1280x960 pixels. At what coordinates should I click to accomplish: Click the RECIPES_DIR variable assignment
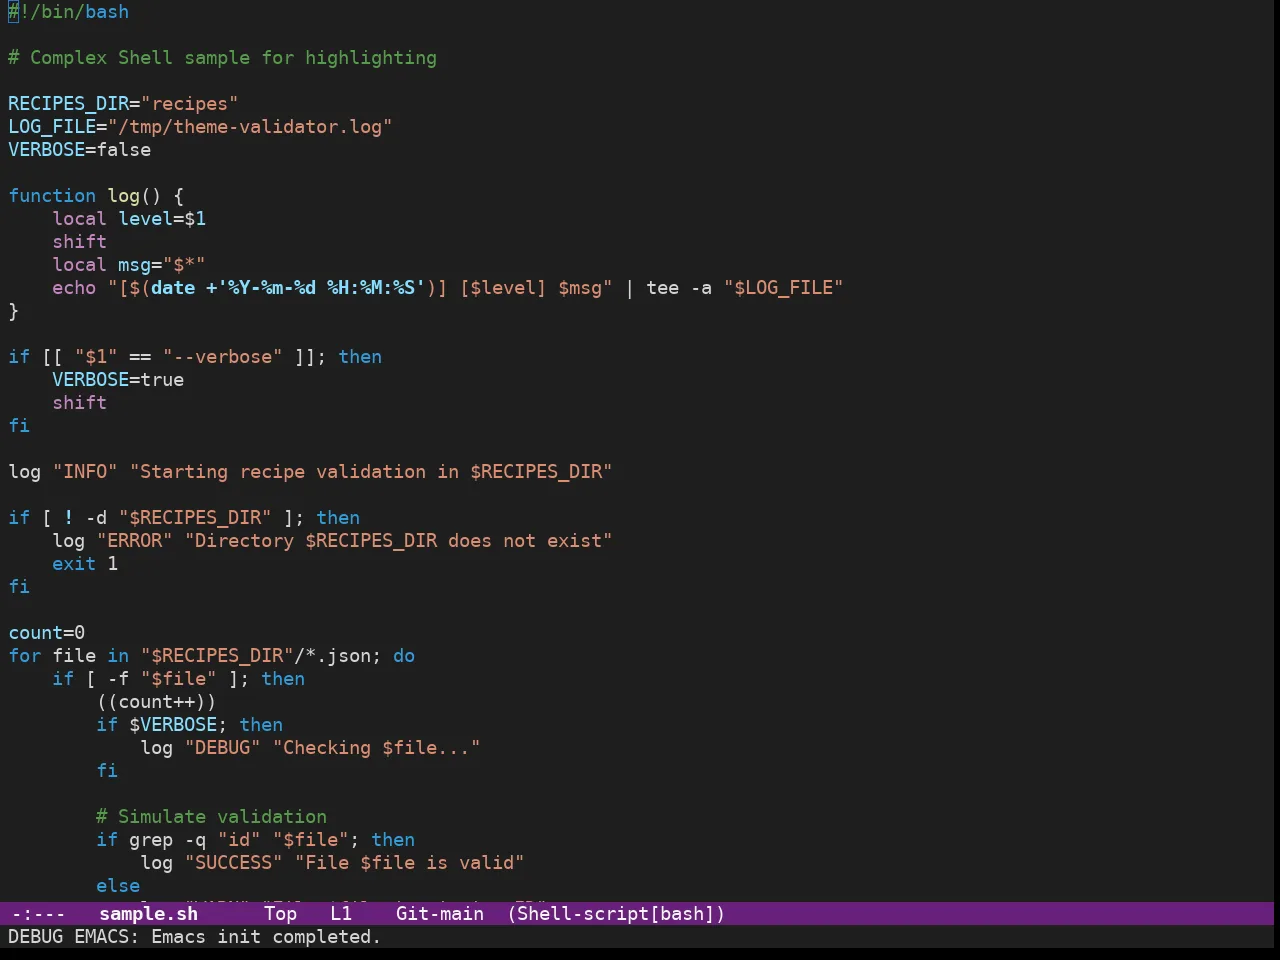coord(123,104)
